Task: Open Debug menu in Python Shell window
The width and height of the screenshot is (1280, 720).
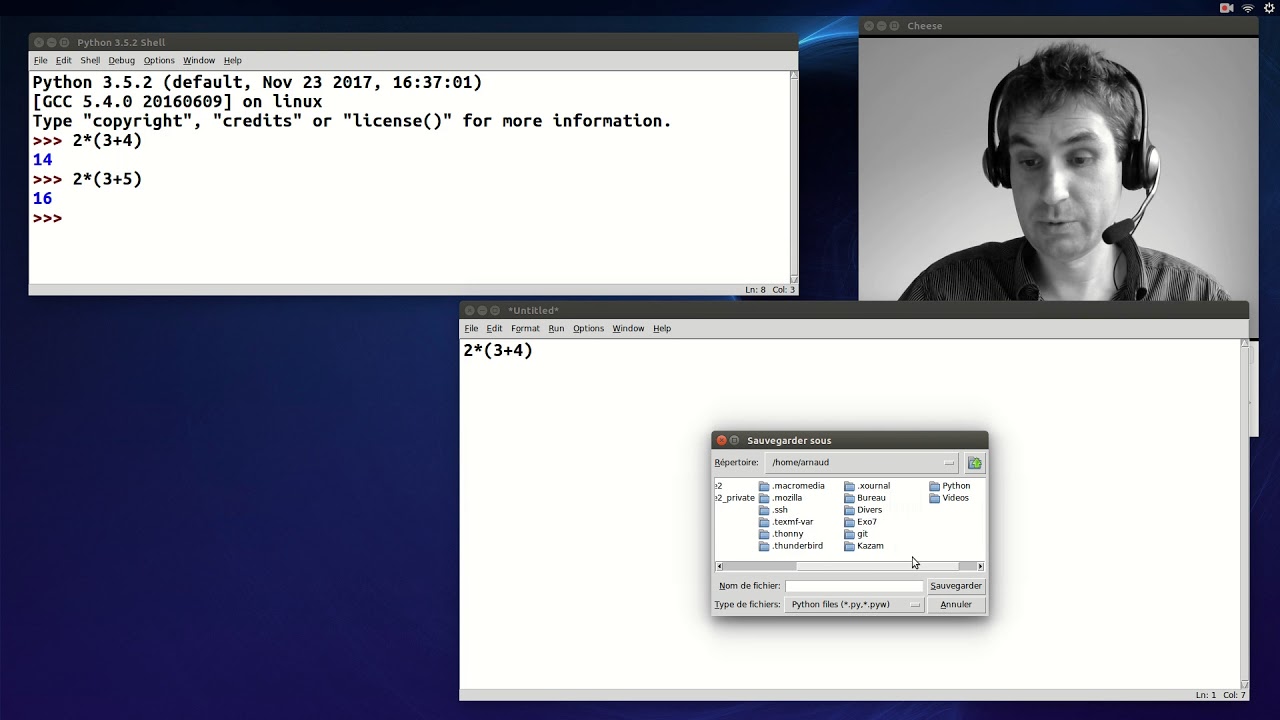Action: [121, 61]
